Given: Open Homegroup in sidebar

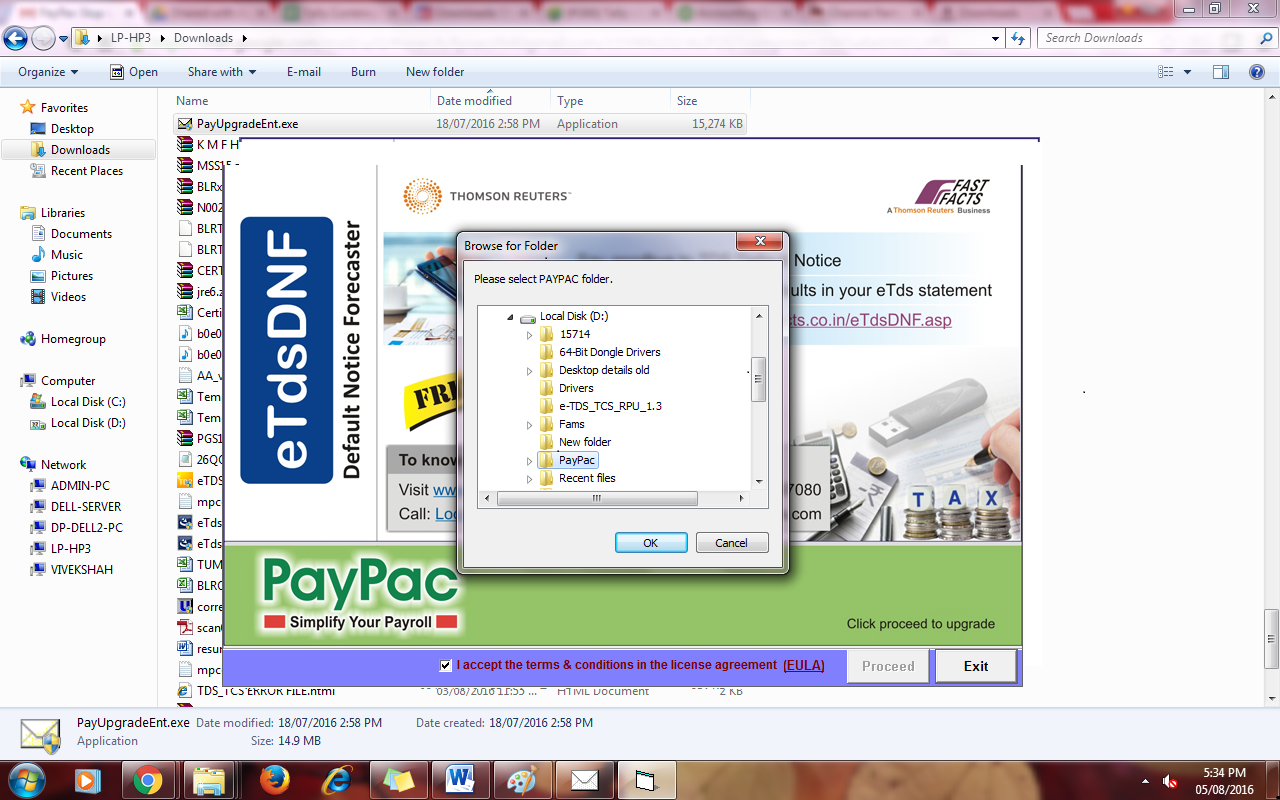Looking at the screenshot, I should (73, 339).
